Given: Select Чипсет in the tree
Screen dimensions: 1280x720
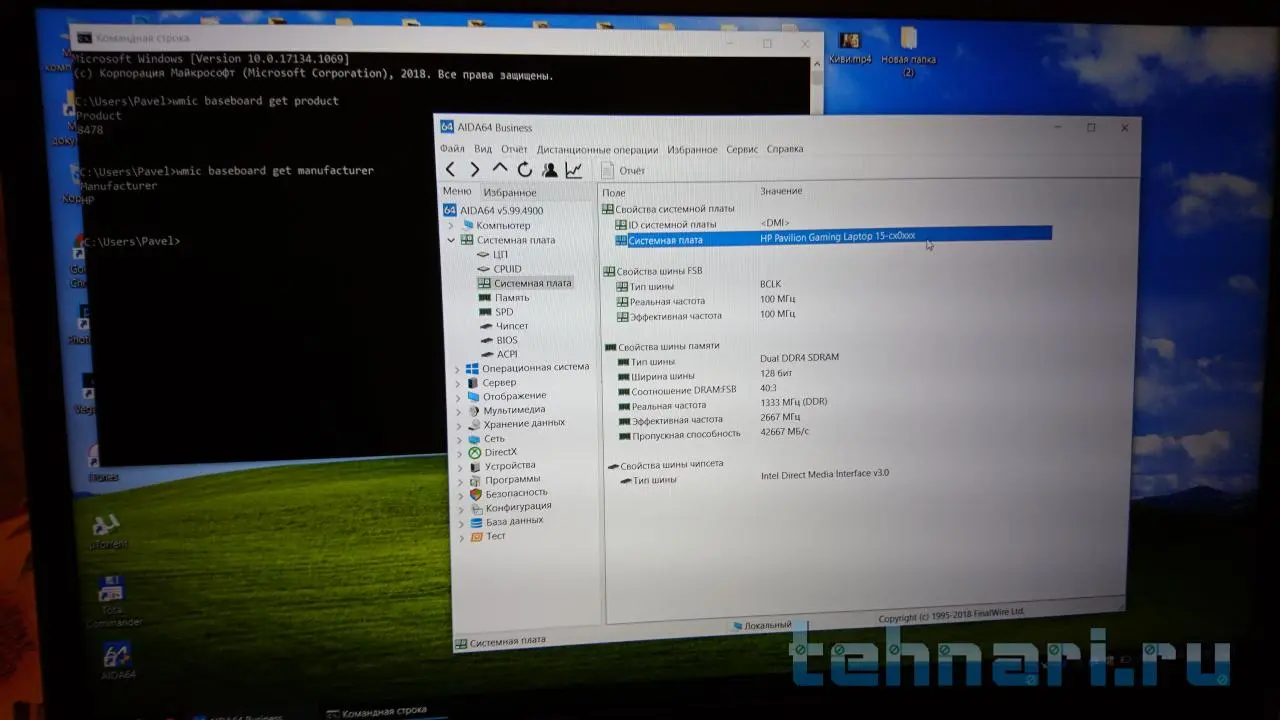Looking at the screenshot, I should pos(504,326).
